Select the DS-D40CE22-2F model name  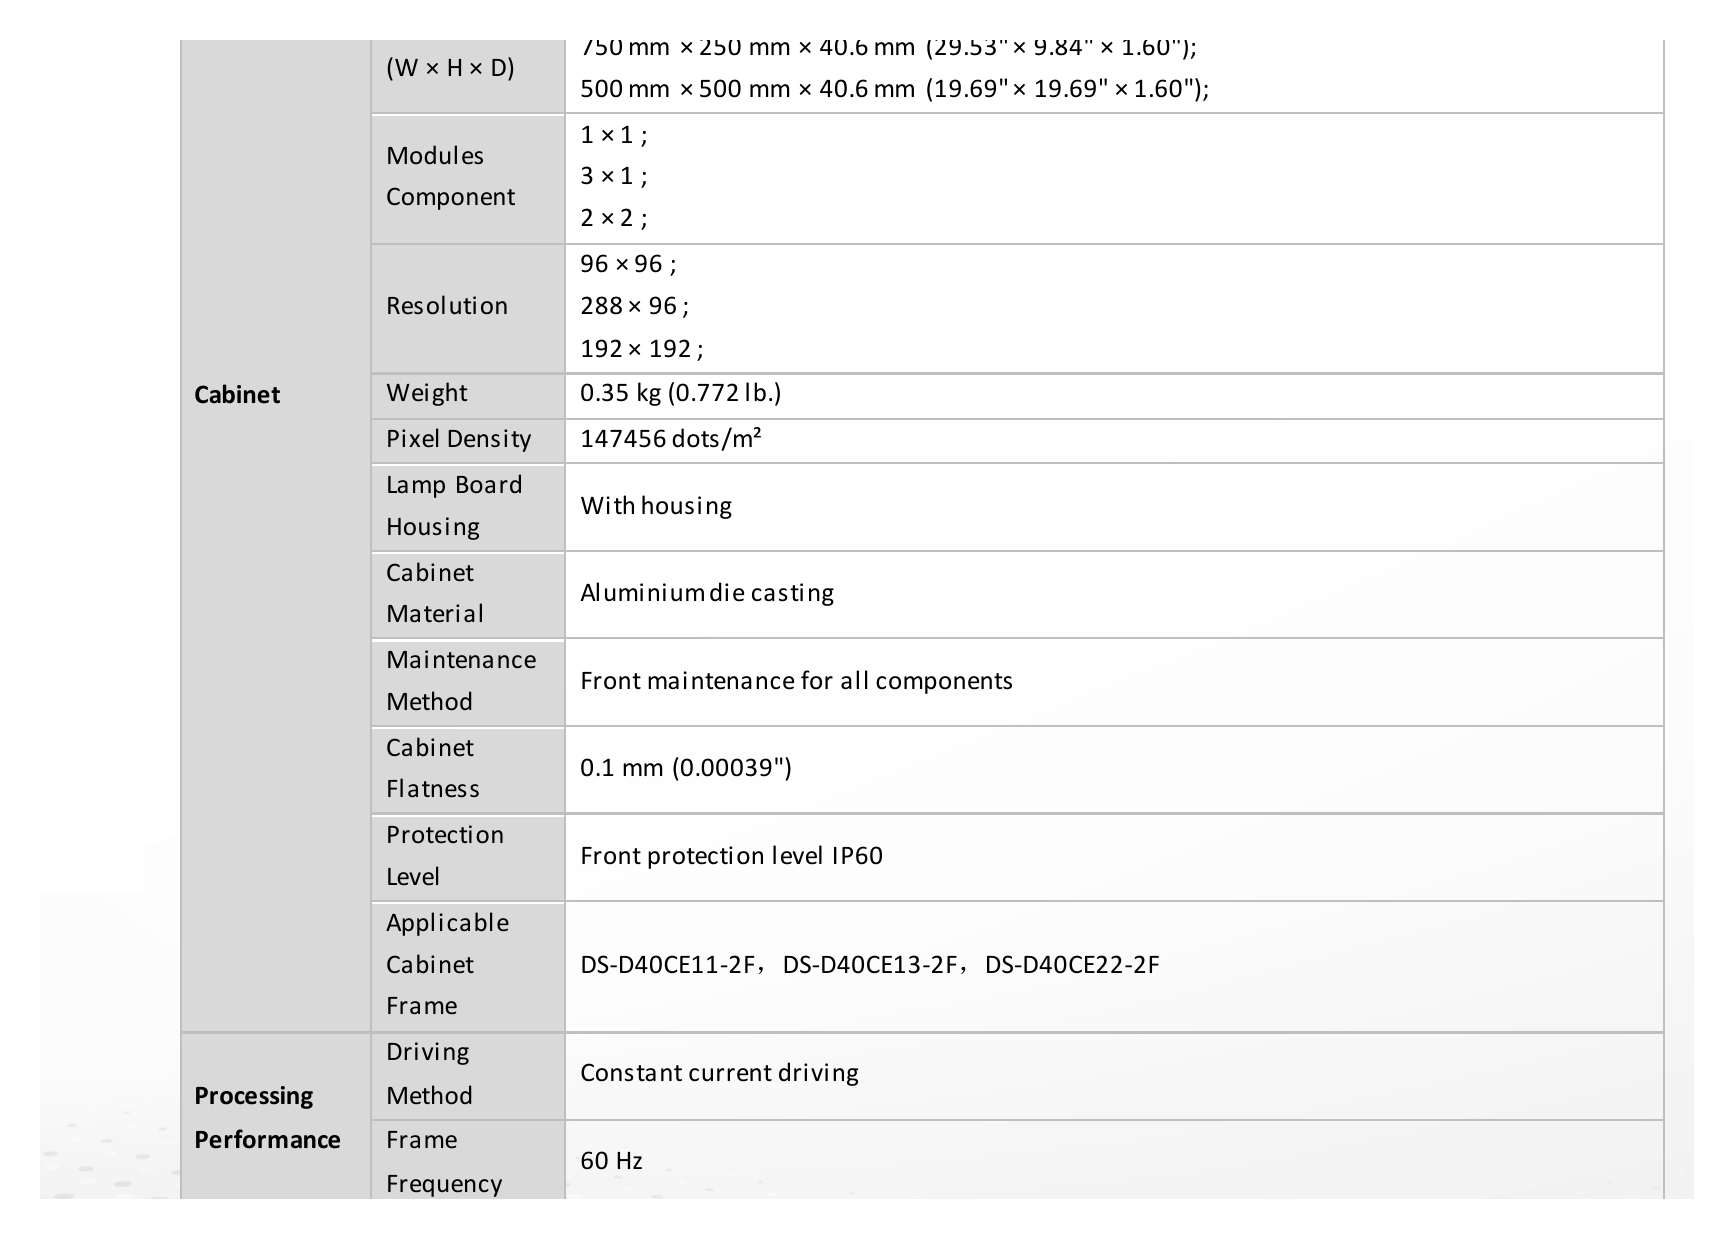point(1072,965)
